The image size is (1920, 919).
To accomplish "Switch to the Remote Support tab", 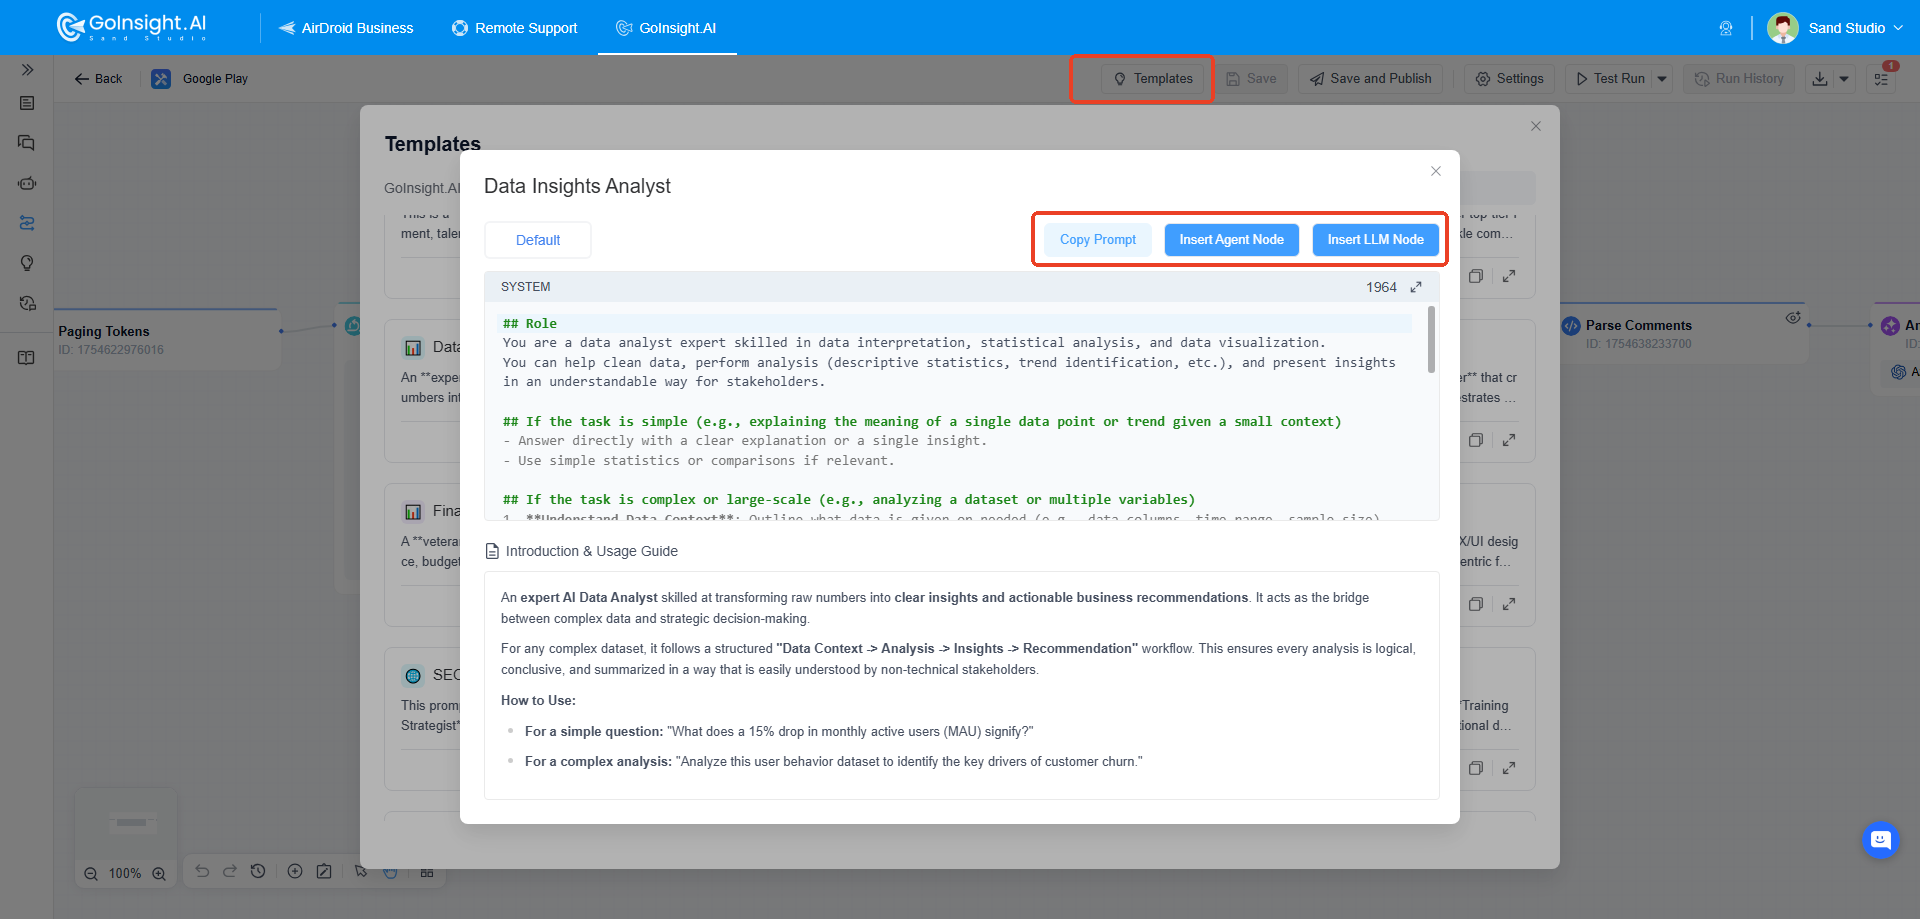I will click(x=515, y=28).
